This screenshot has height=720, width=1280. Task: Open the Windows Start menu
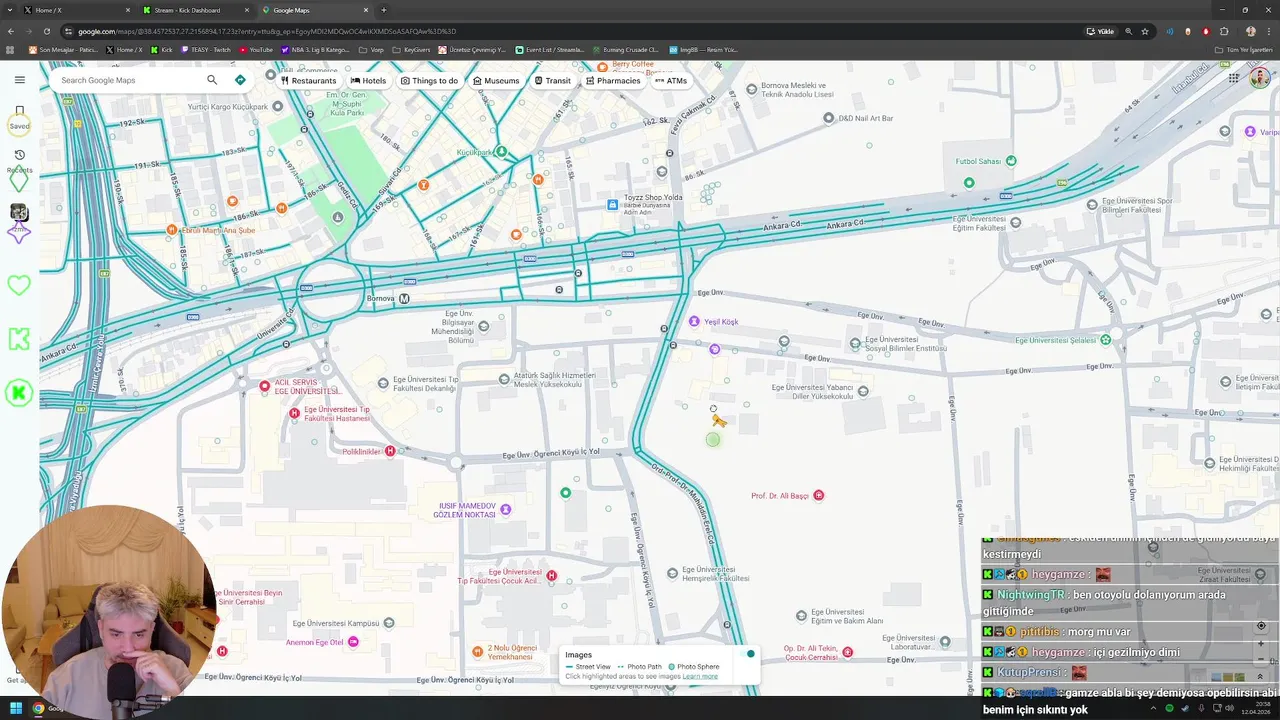pos(15,708)
